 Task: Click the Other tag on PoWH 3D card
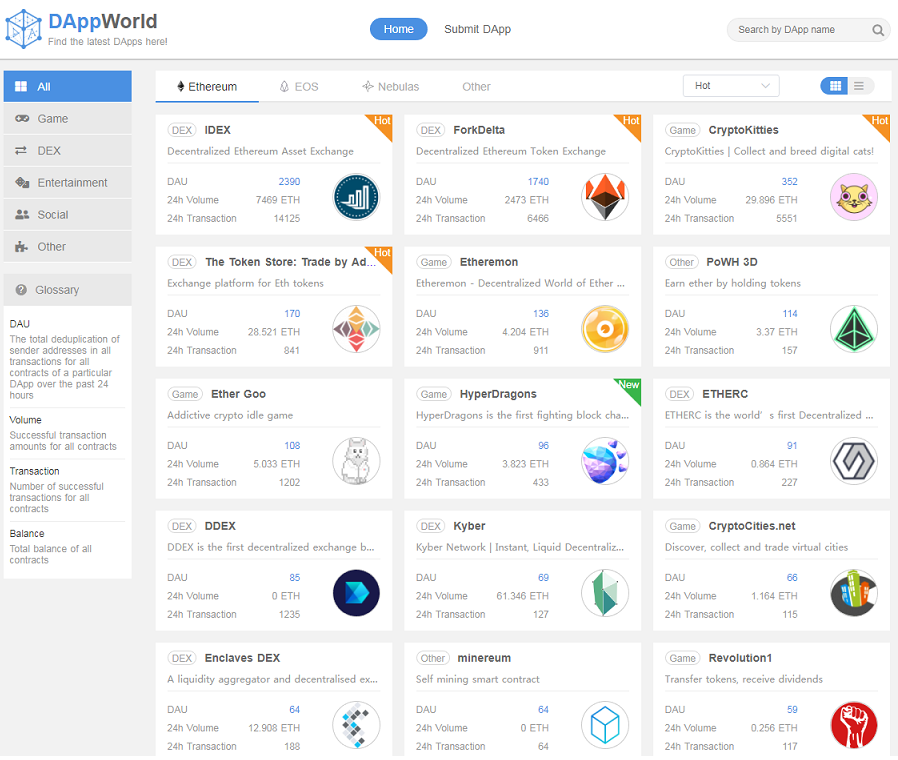pos(682,262)
